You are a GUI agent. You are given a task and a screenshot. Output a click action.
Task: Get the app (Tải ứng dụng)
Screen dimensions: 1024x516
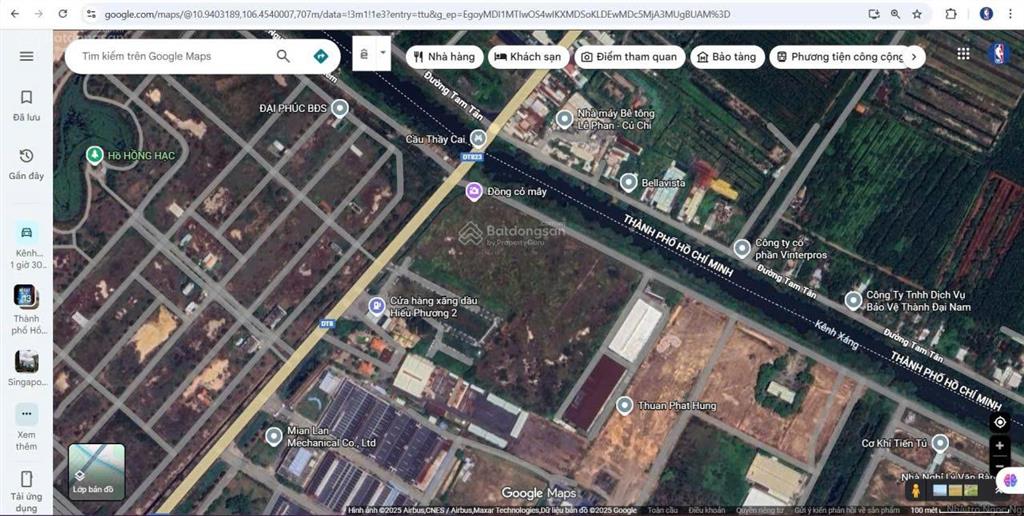(27, 491)
